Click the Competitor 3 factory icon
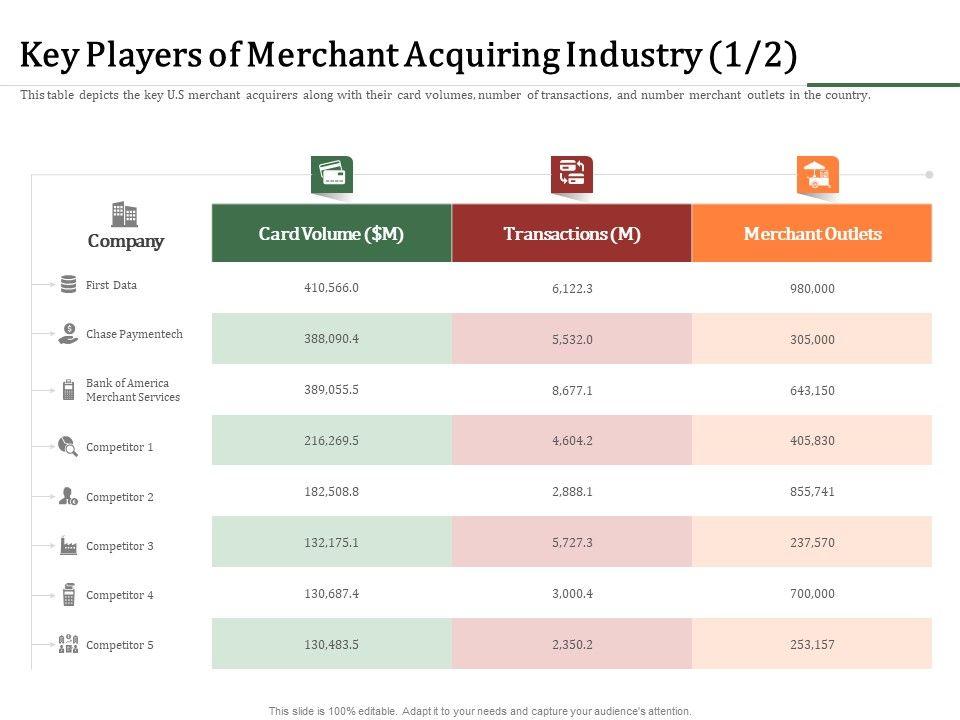Image resolution: width=960 pixels, height=720 pixels. pyautogui.click(x=68, y=546)
